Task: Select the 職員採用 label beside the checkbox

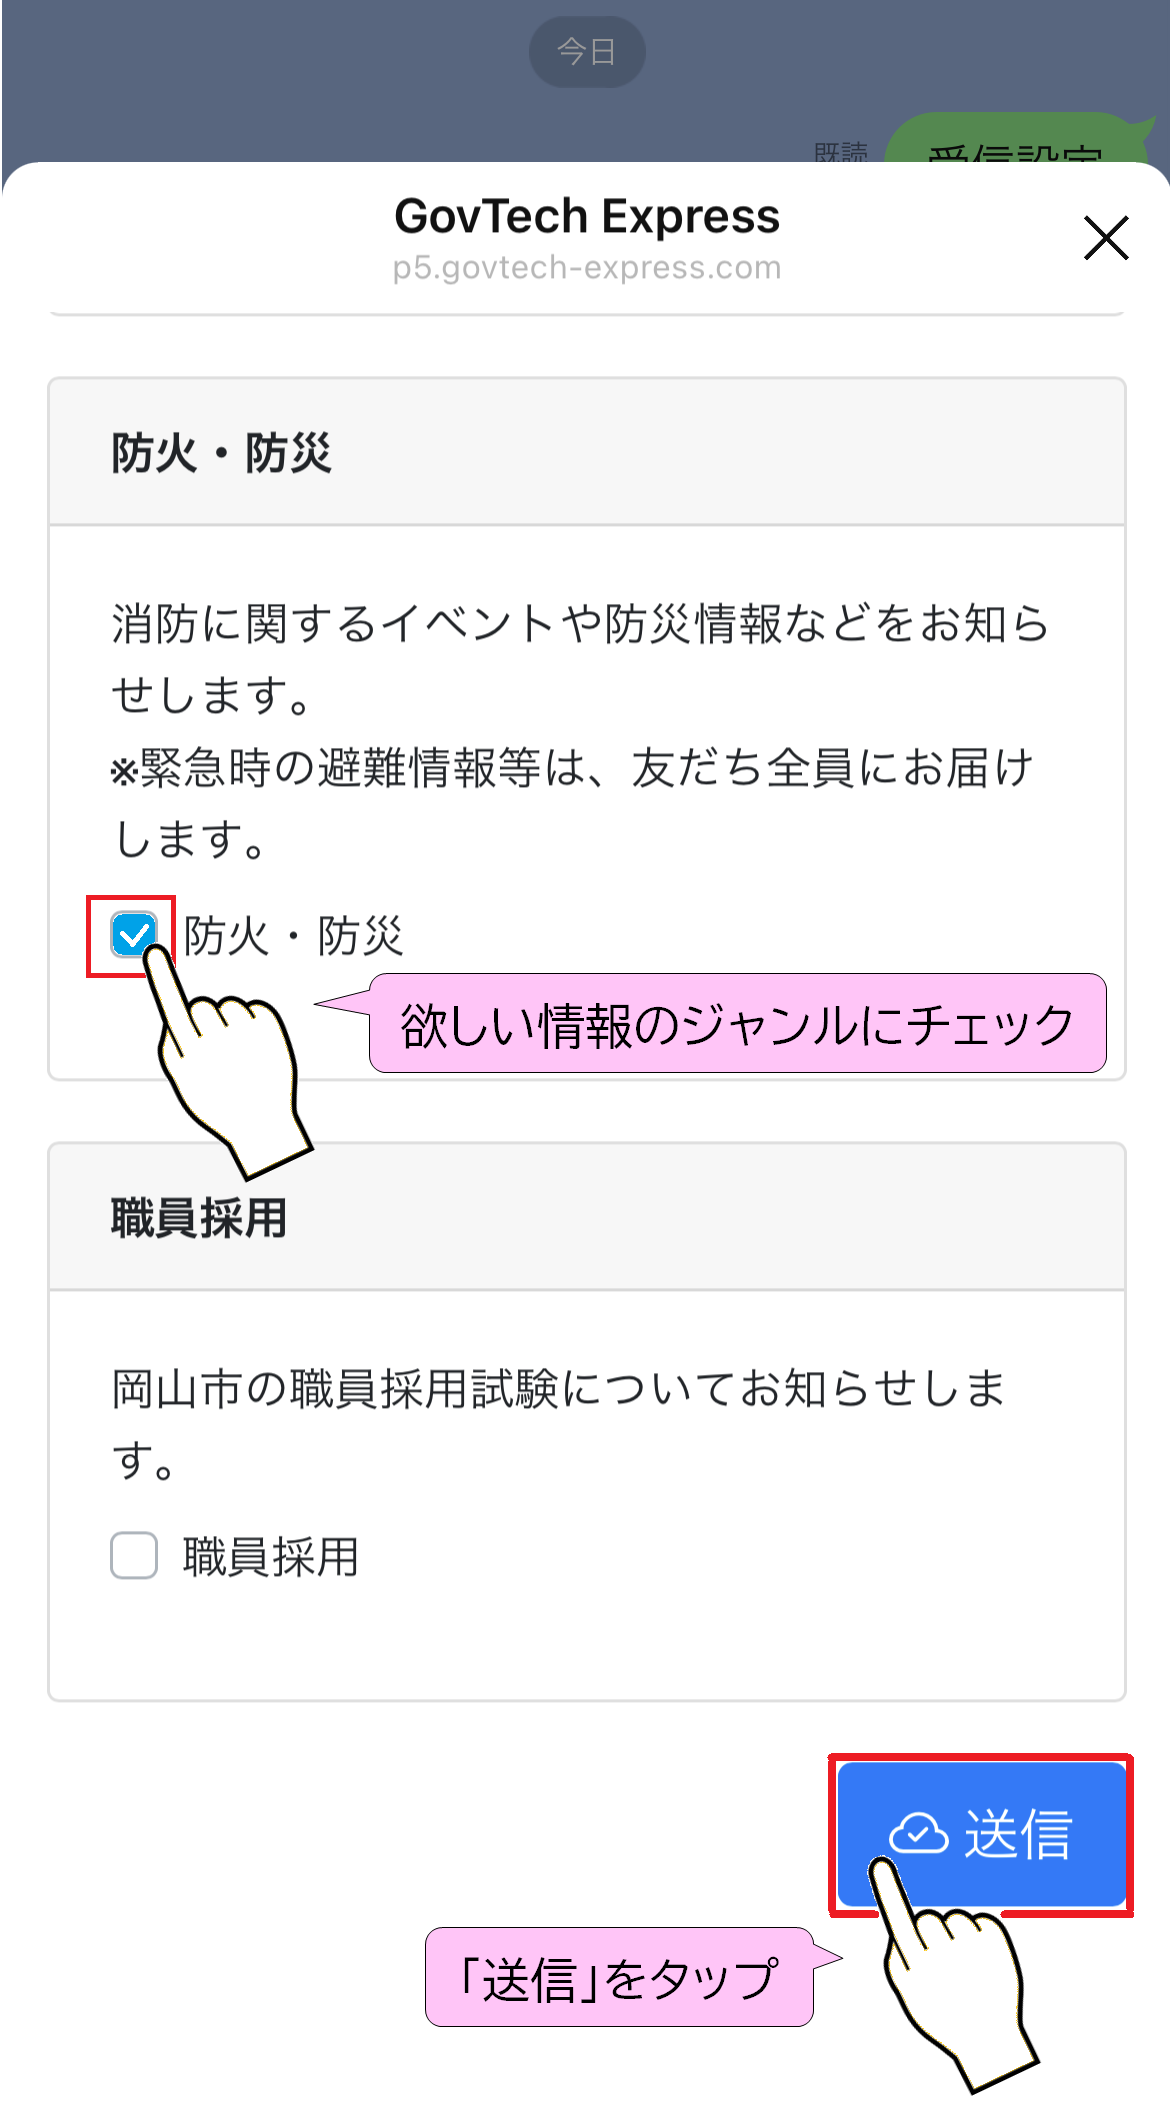Action: coord(270,1557)
